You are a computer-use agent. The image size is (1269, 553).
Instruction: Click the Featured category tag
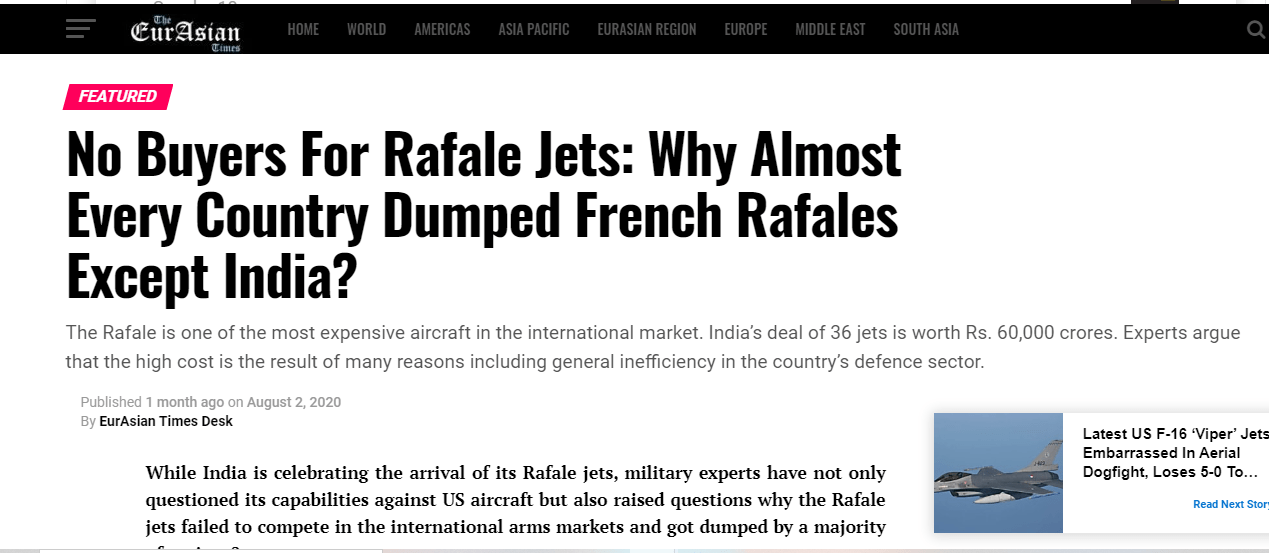(118, 97)
